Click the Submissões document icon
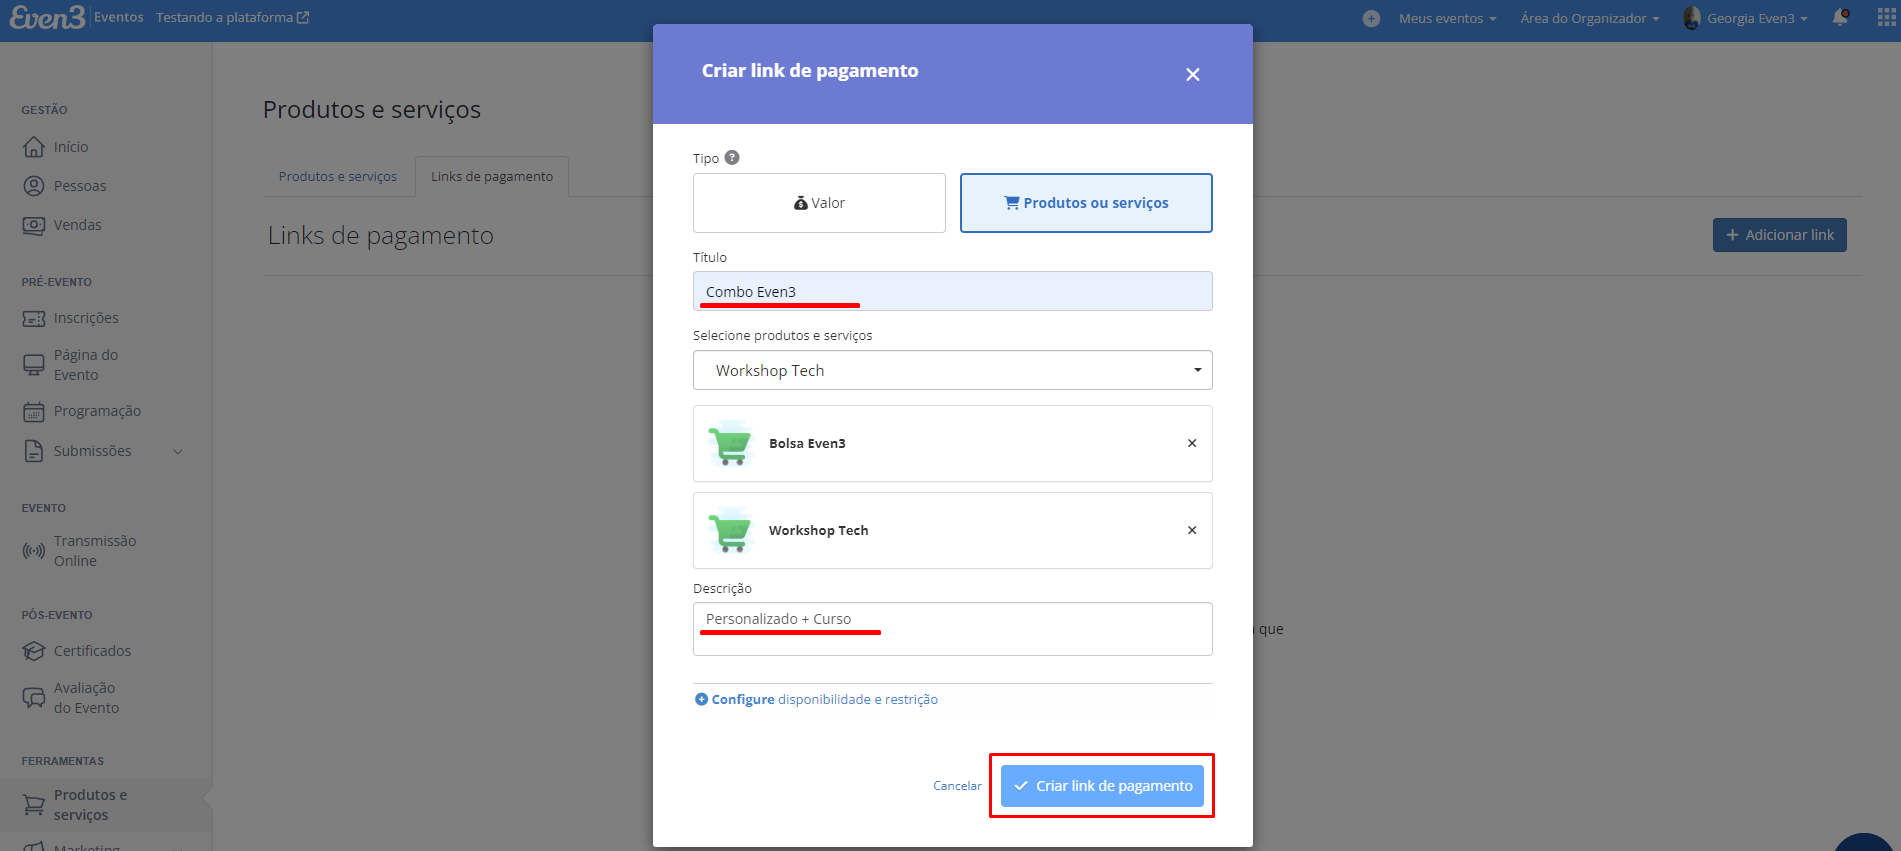The width and height of the screenshot is (1901, 851). 33,451
